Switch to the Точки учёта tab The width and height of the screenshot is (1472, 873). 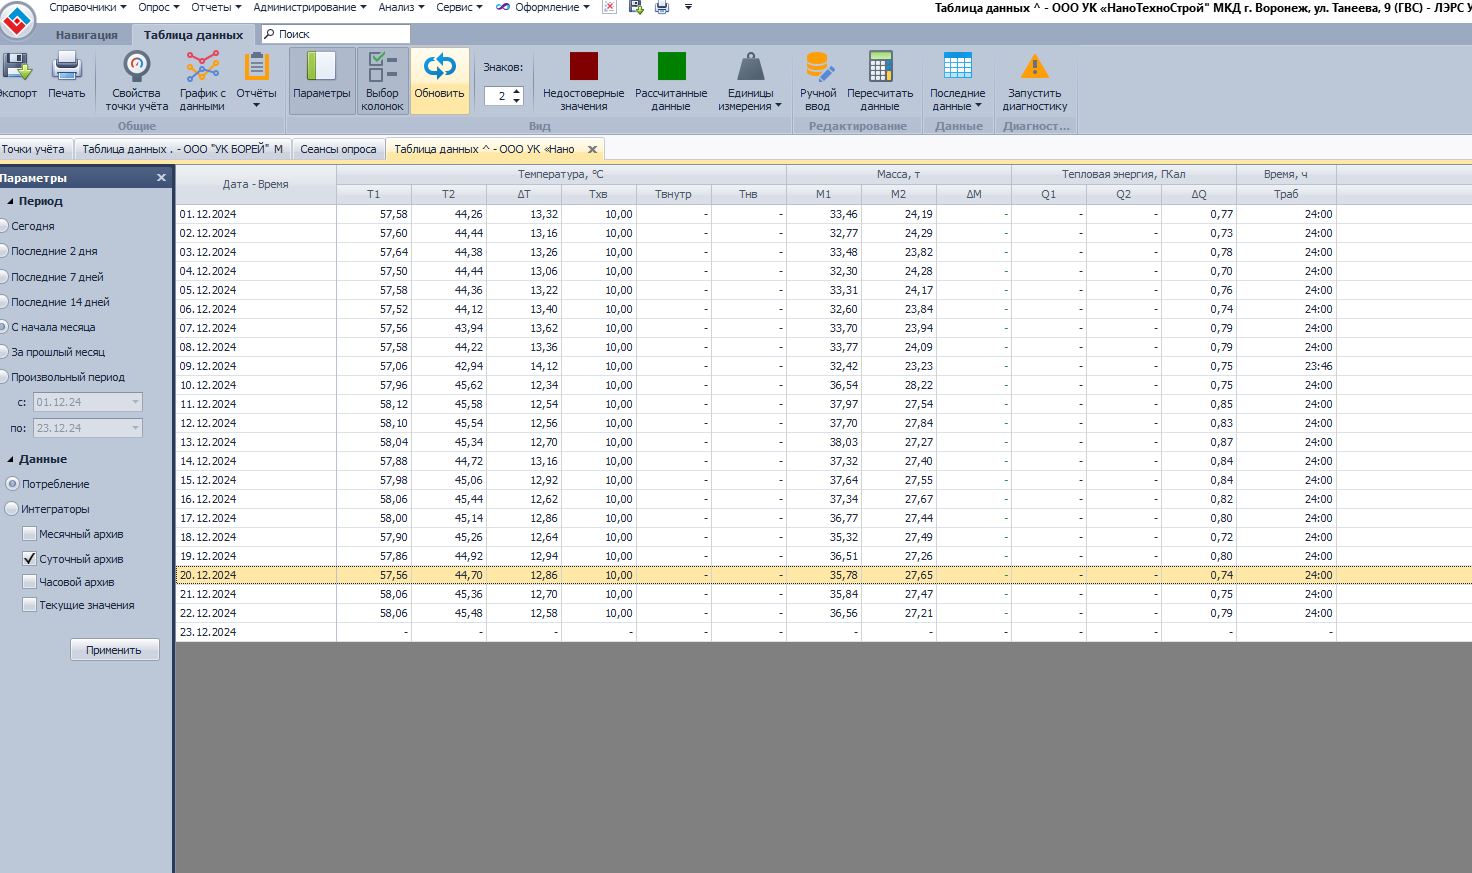33,149
